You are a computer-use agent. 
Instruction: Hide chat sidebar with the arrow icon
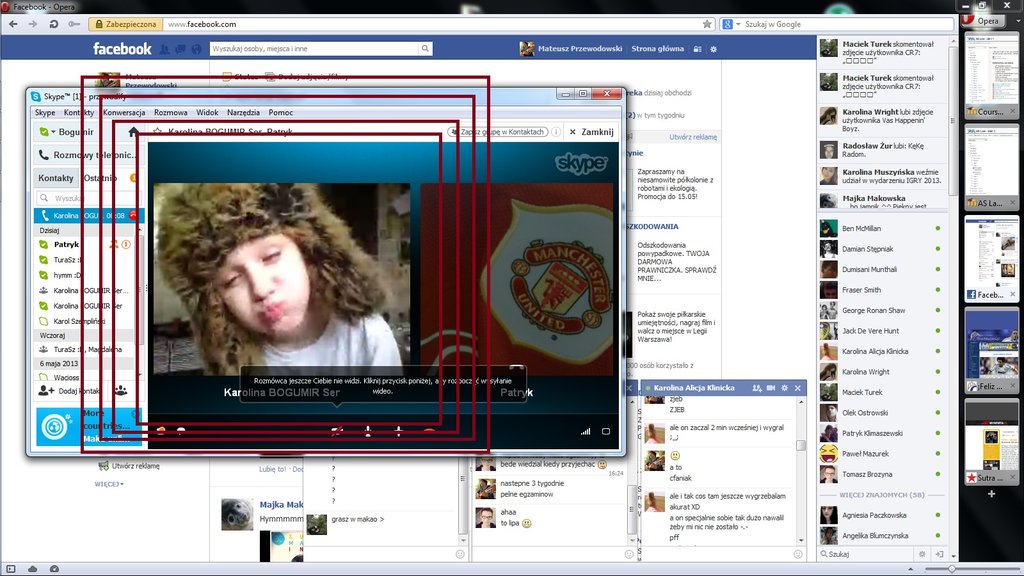pos(939,554)
